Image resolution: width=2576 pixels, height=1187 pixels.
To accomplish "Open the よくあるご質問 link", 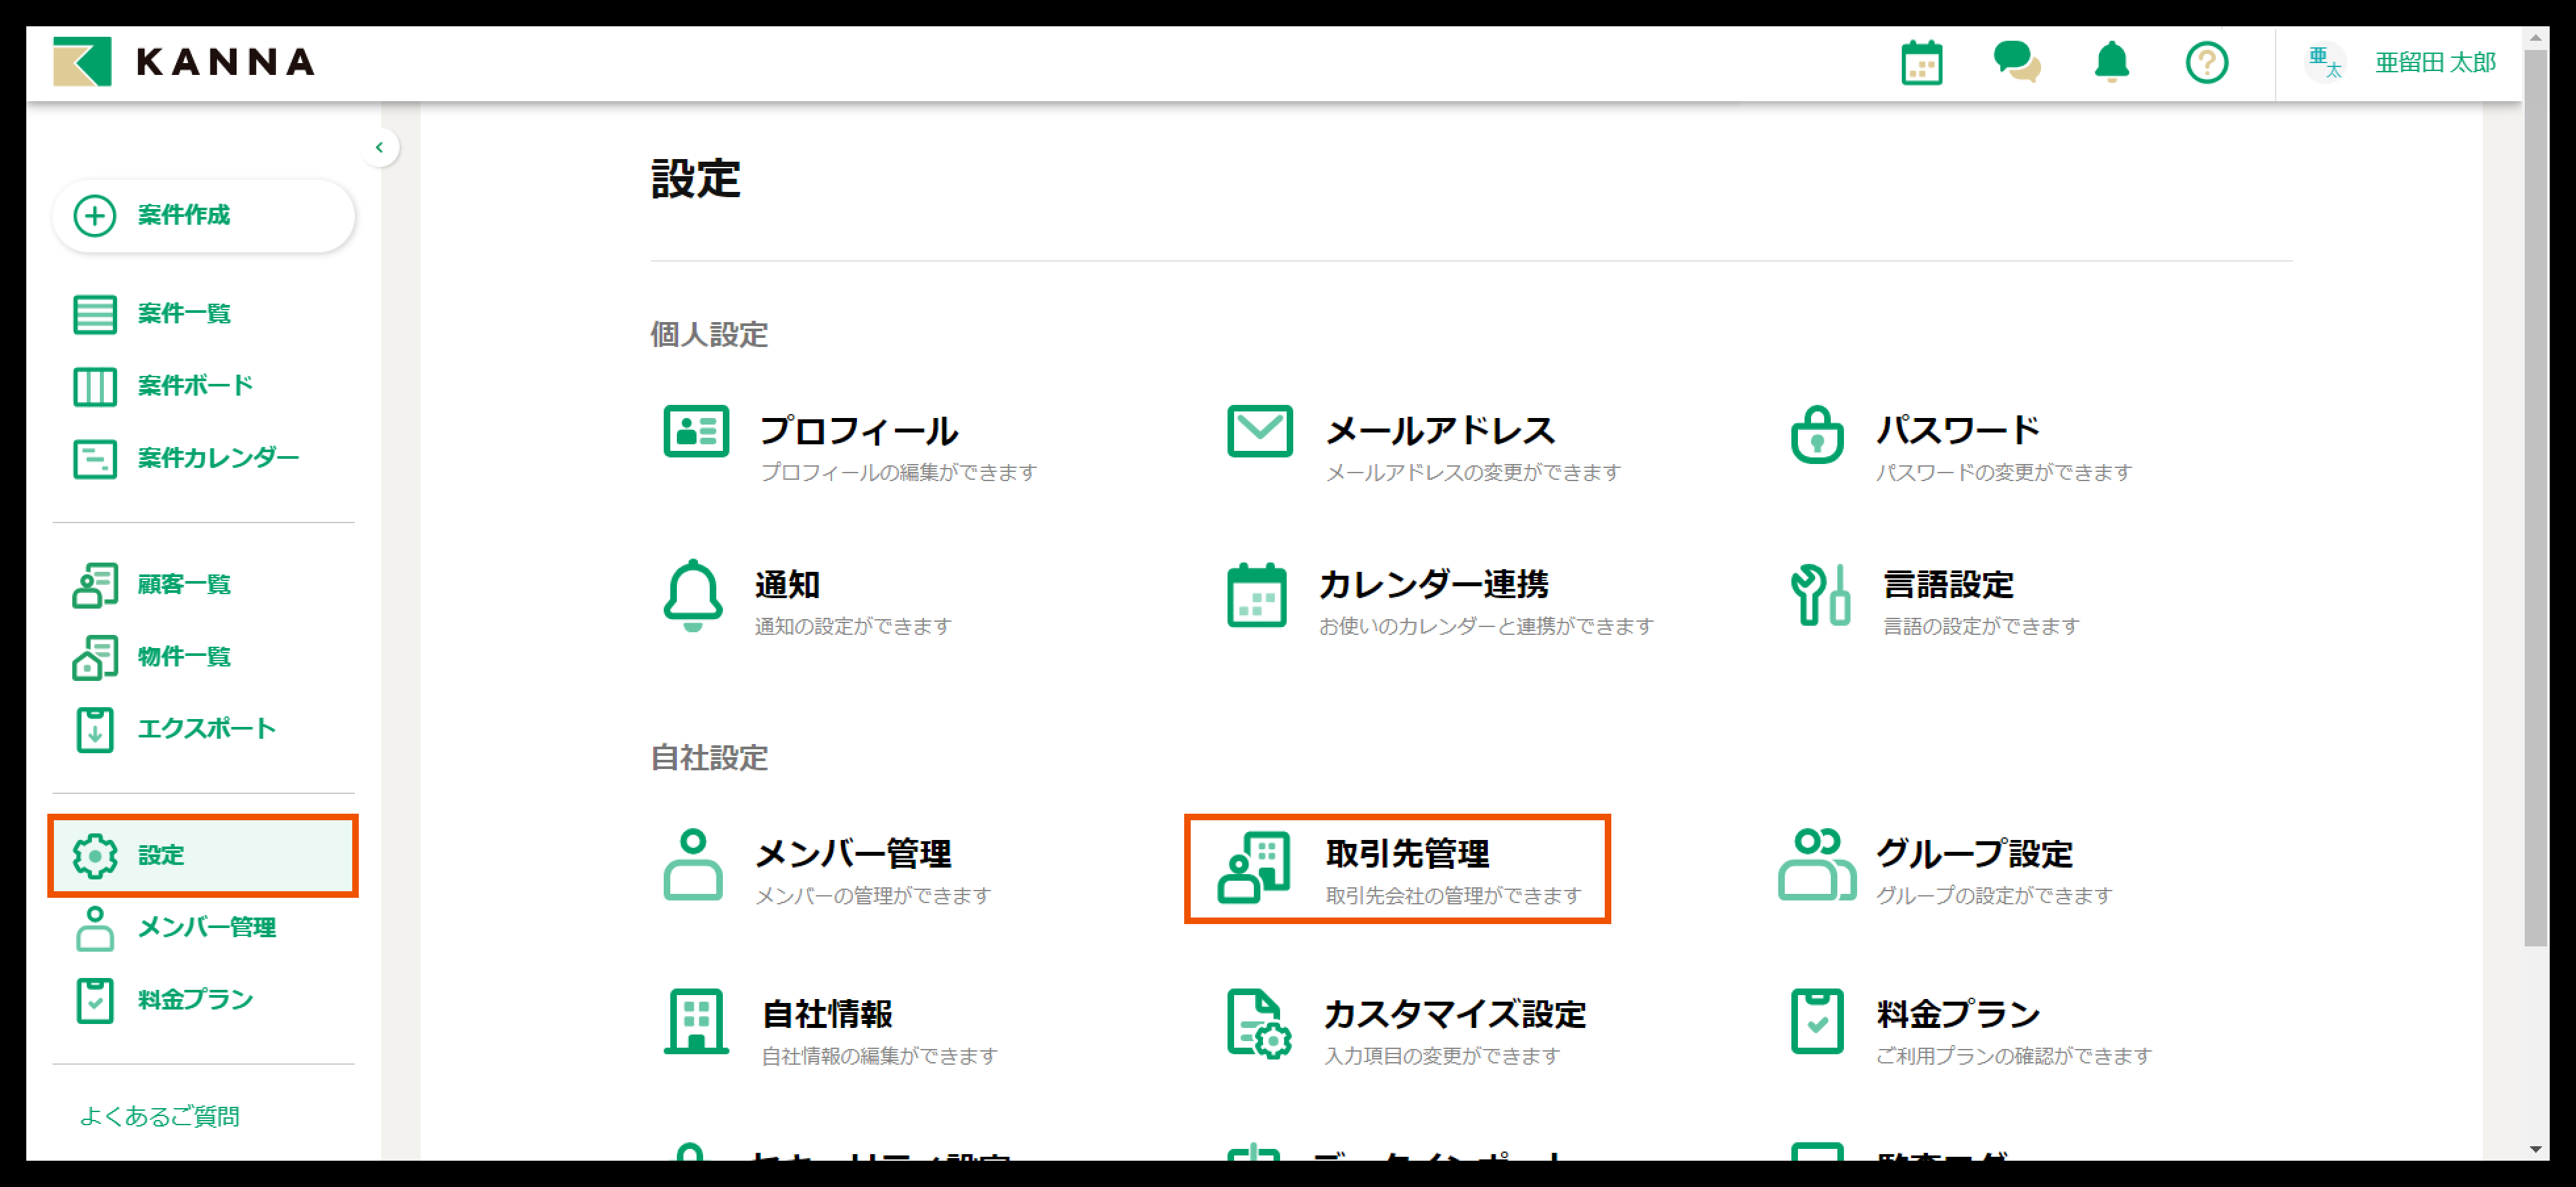I will tap(160, 1116).
